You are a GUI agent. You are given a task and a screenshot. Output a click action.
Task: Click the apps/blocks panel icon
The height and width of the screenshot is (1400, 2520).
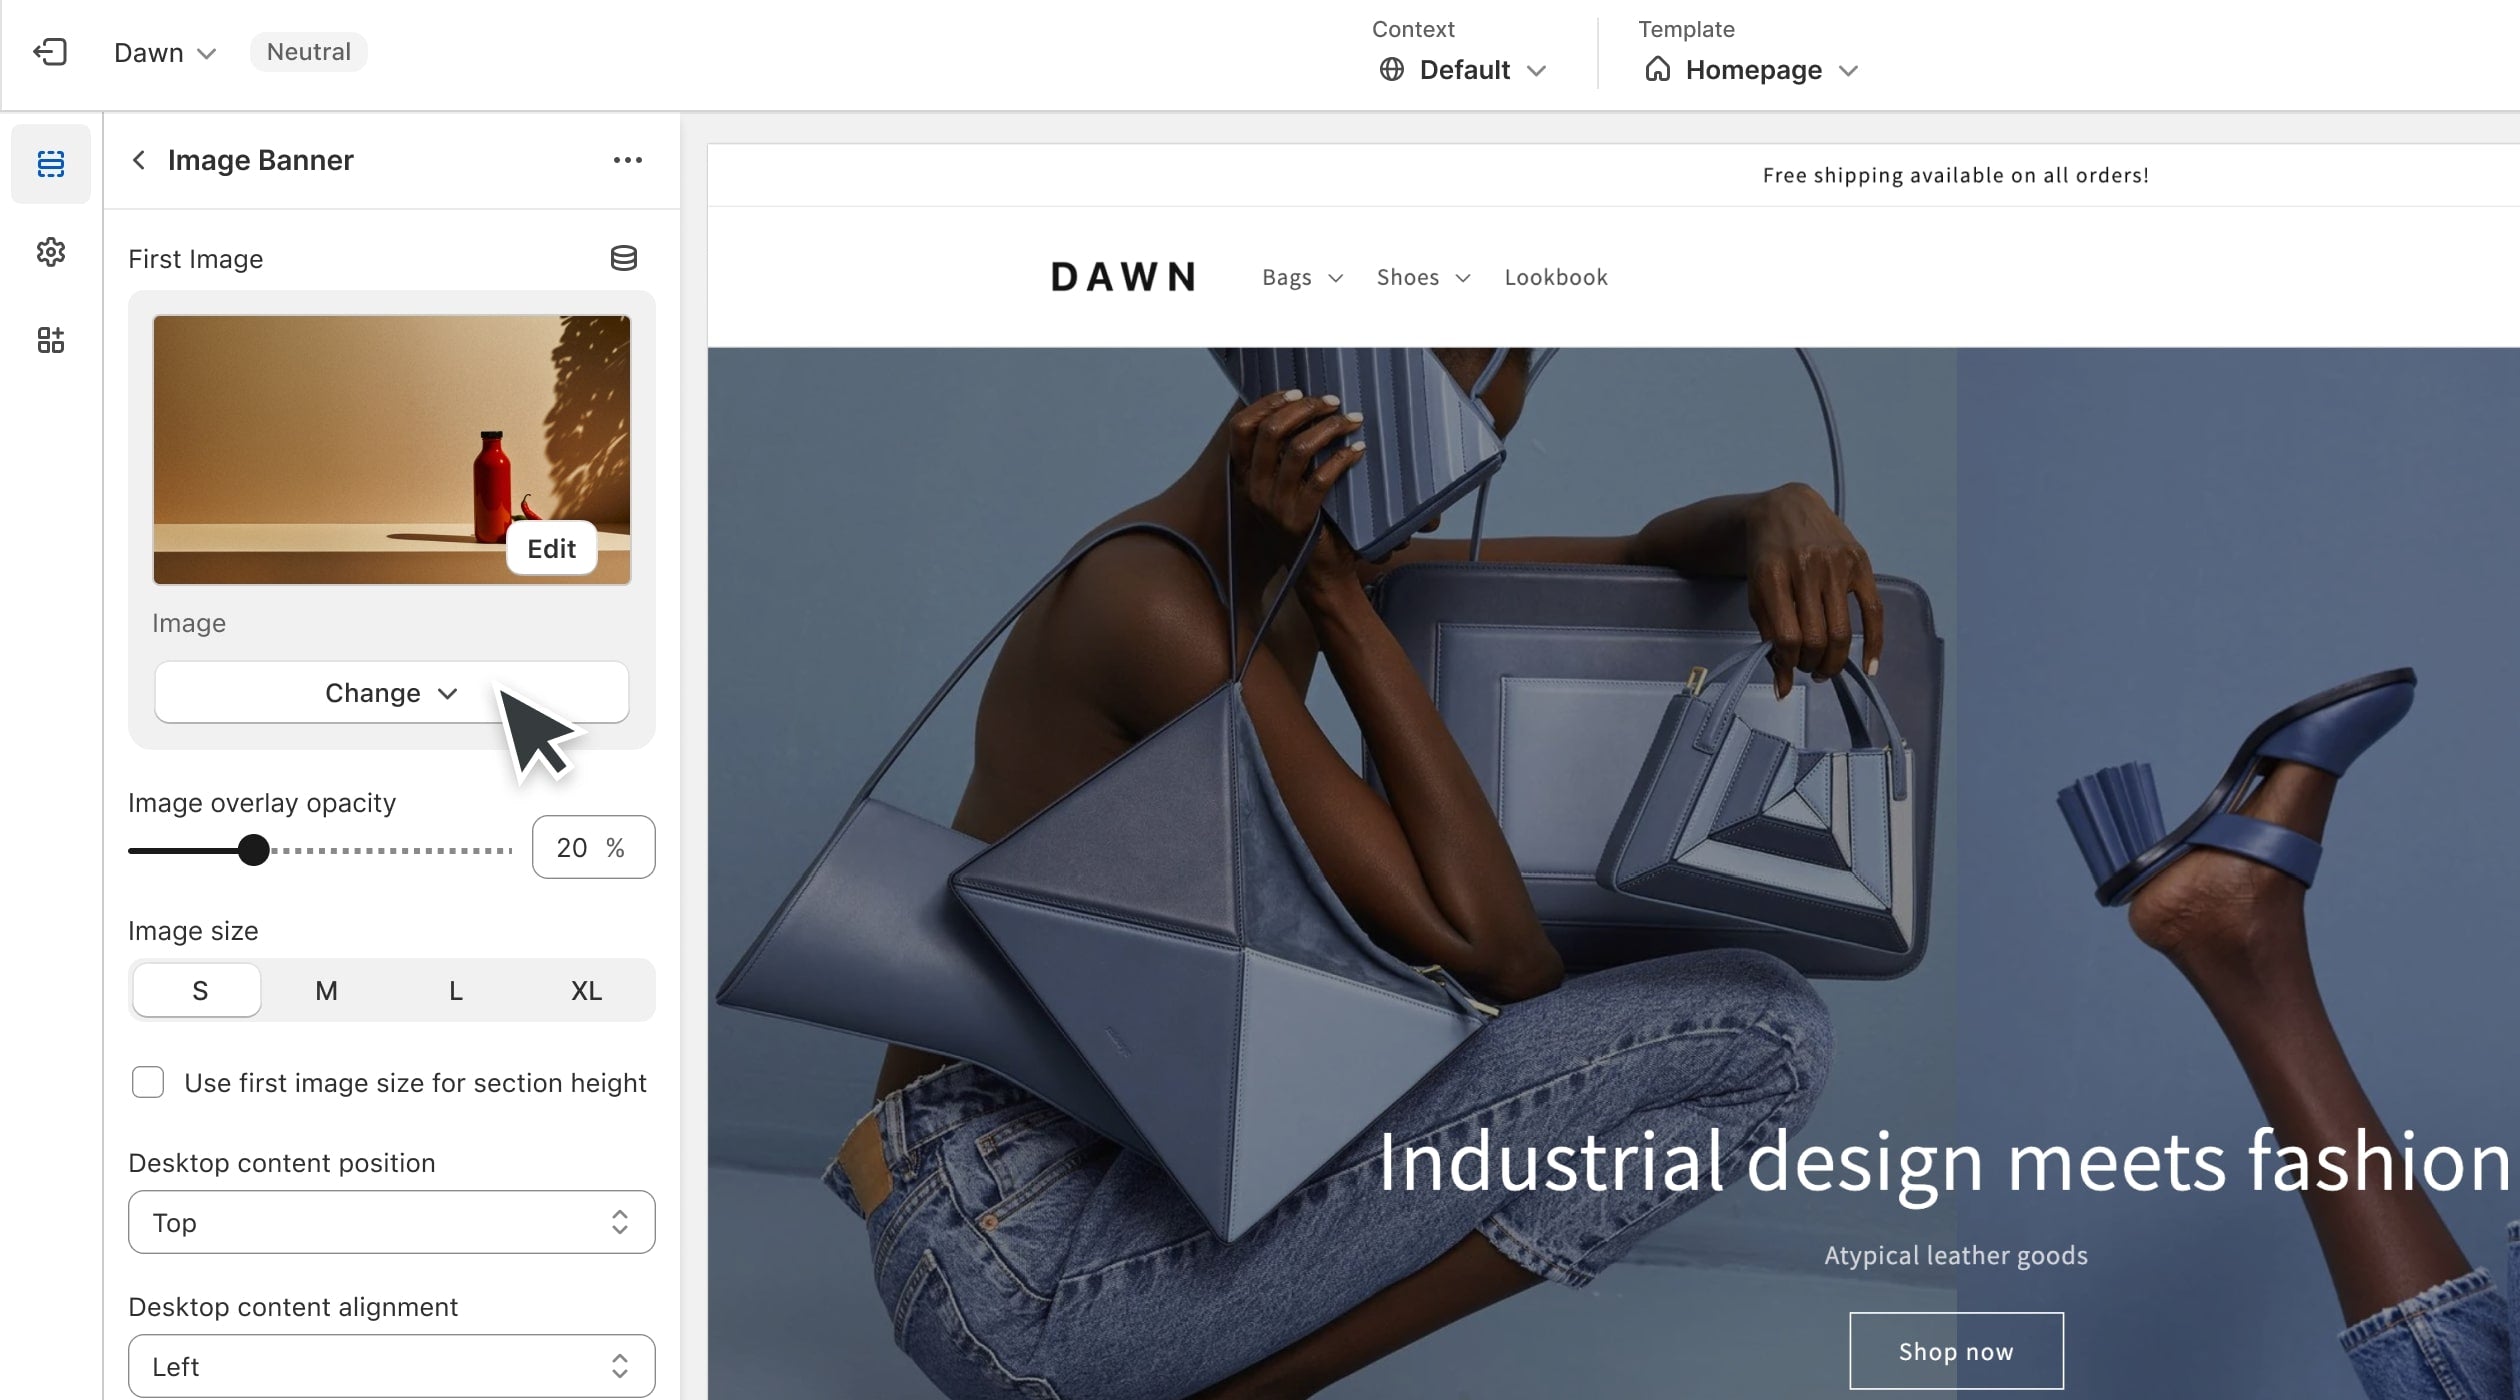pos(48,338)
